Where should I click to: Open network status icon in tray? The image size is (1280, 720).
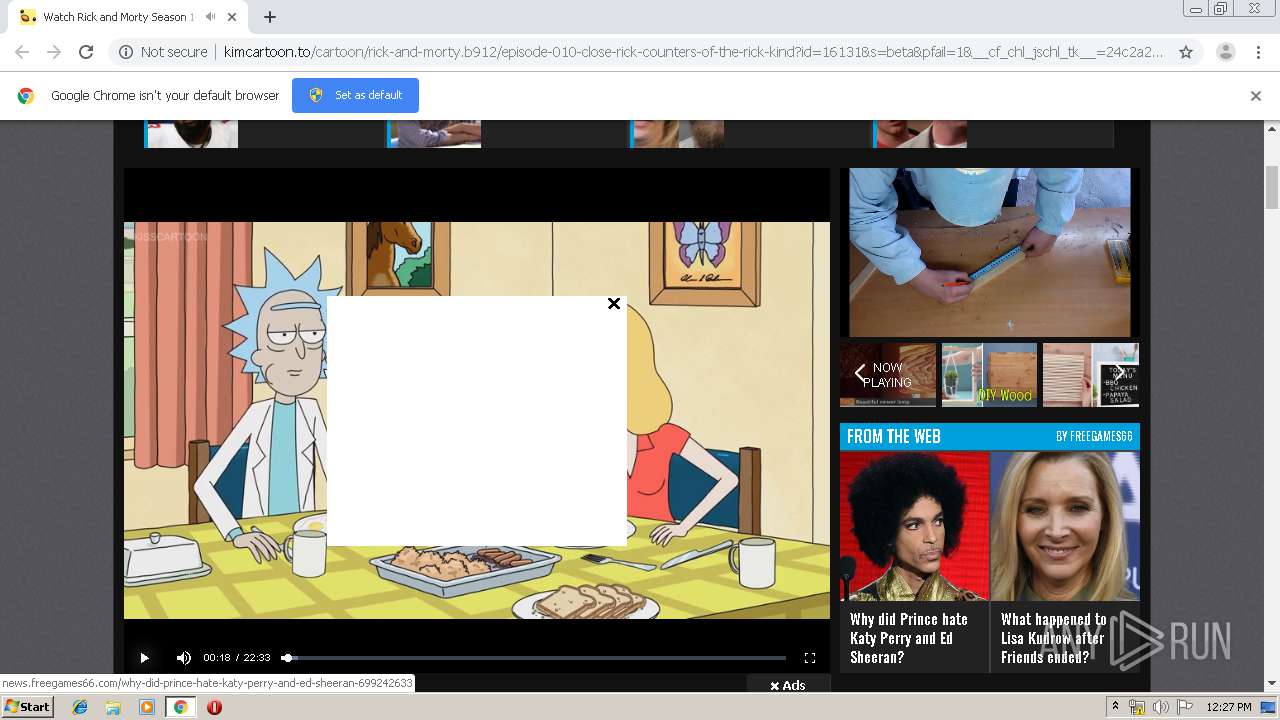click(1137, 707)
